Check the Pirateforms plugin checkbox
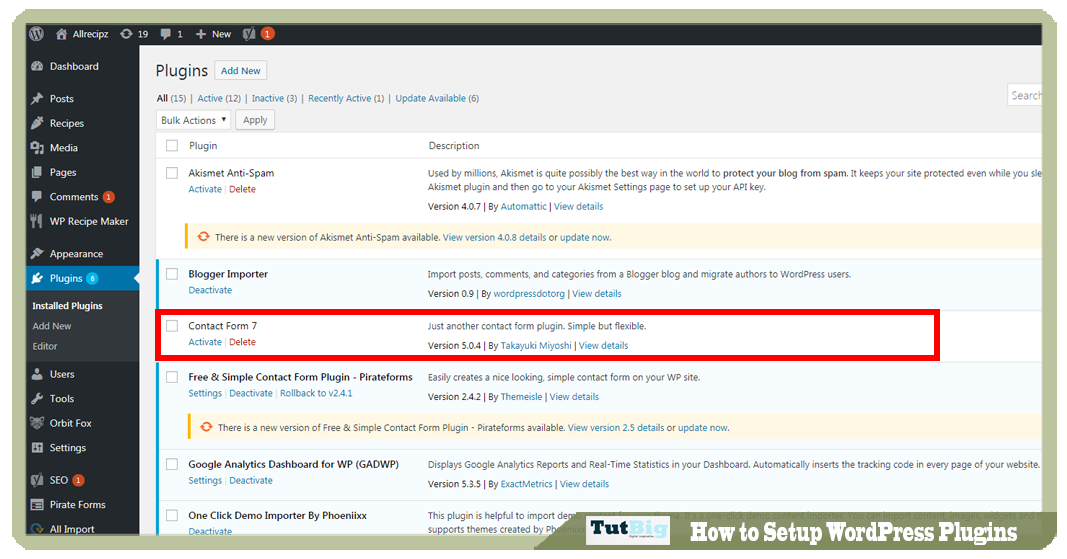This screenshot has width=1067, height=559. tap(172, 377)
